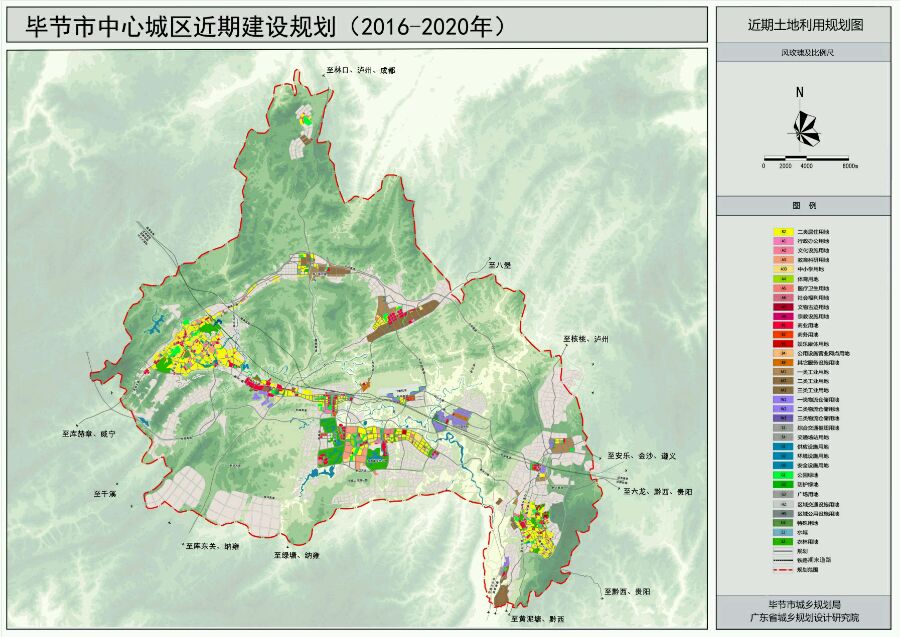Click the 近期土地利用规划图 heading
The height and width of the screenshot is (637, 900).
(x=806, y=25)
